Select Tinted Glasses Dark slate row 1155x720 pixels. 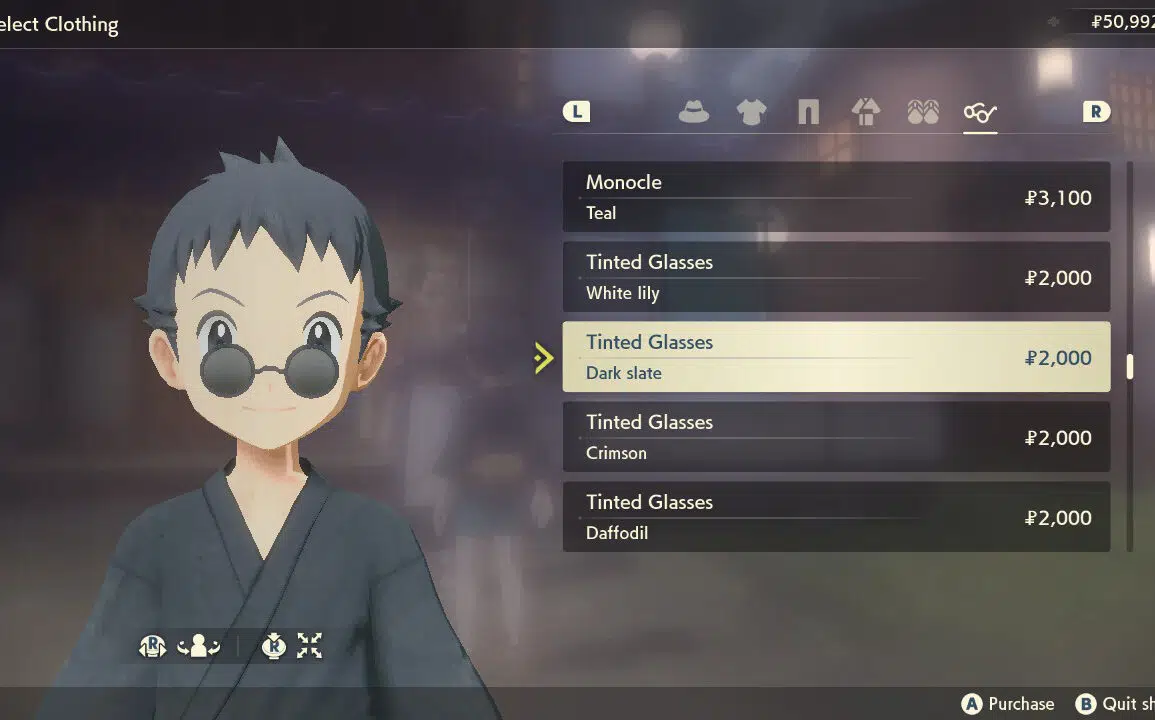[836, 357]
